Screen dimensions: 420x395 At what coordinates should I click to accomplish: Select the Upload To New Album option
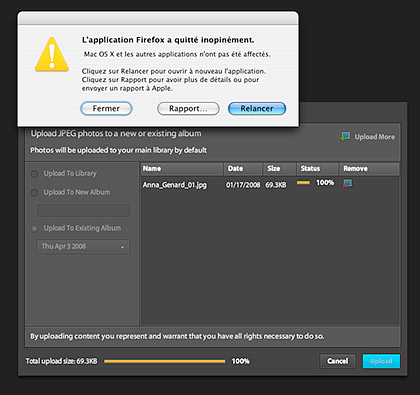click(34, 193)
